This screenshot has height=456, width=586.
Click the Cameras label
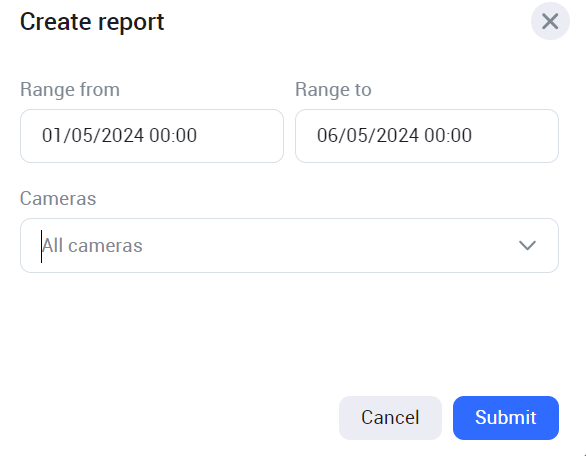pos(58,198)
